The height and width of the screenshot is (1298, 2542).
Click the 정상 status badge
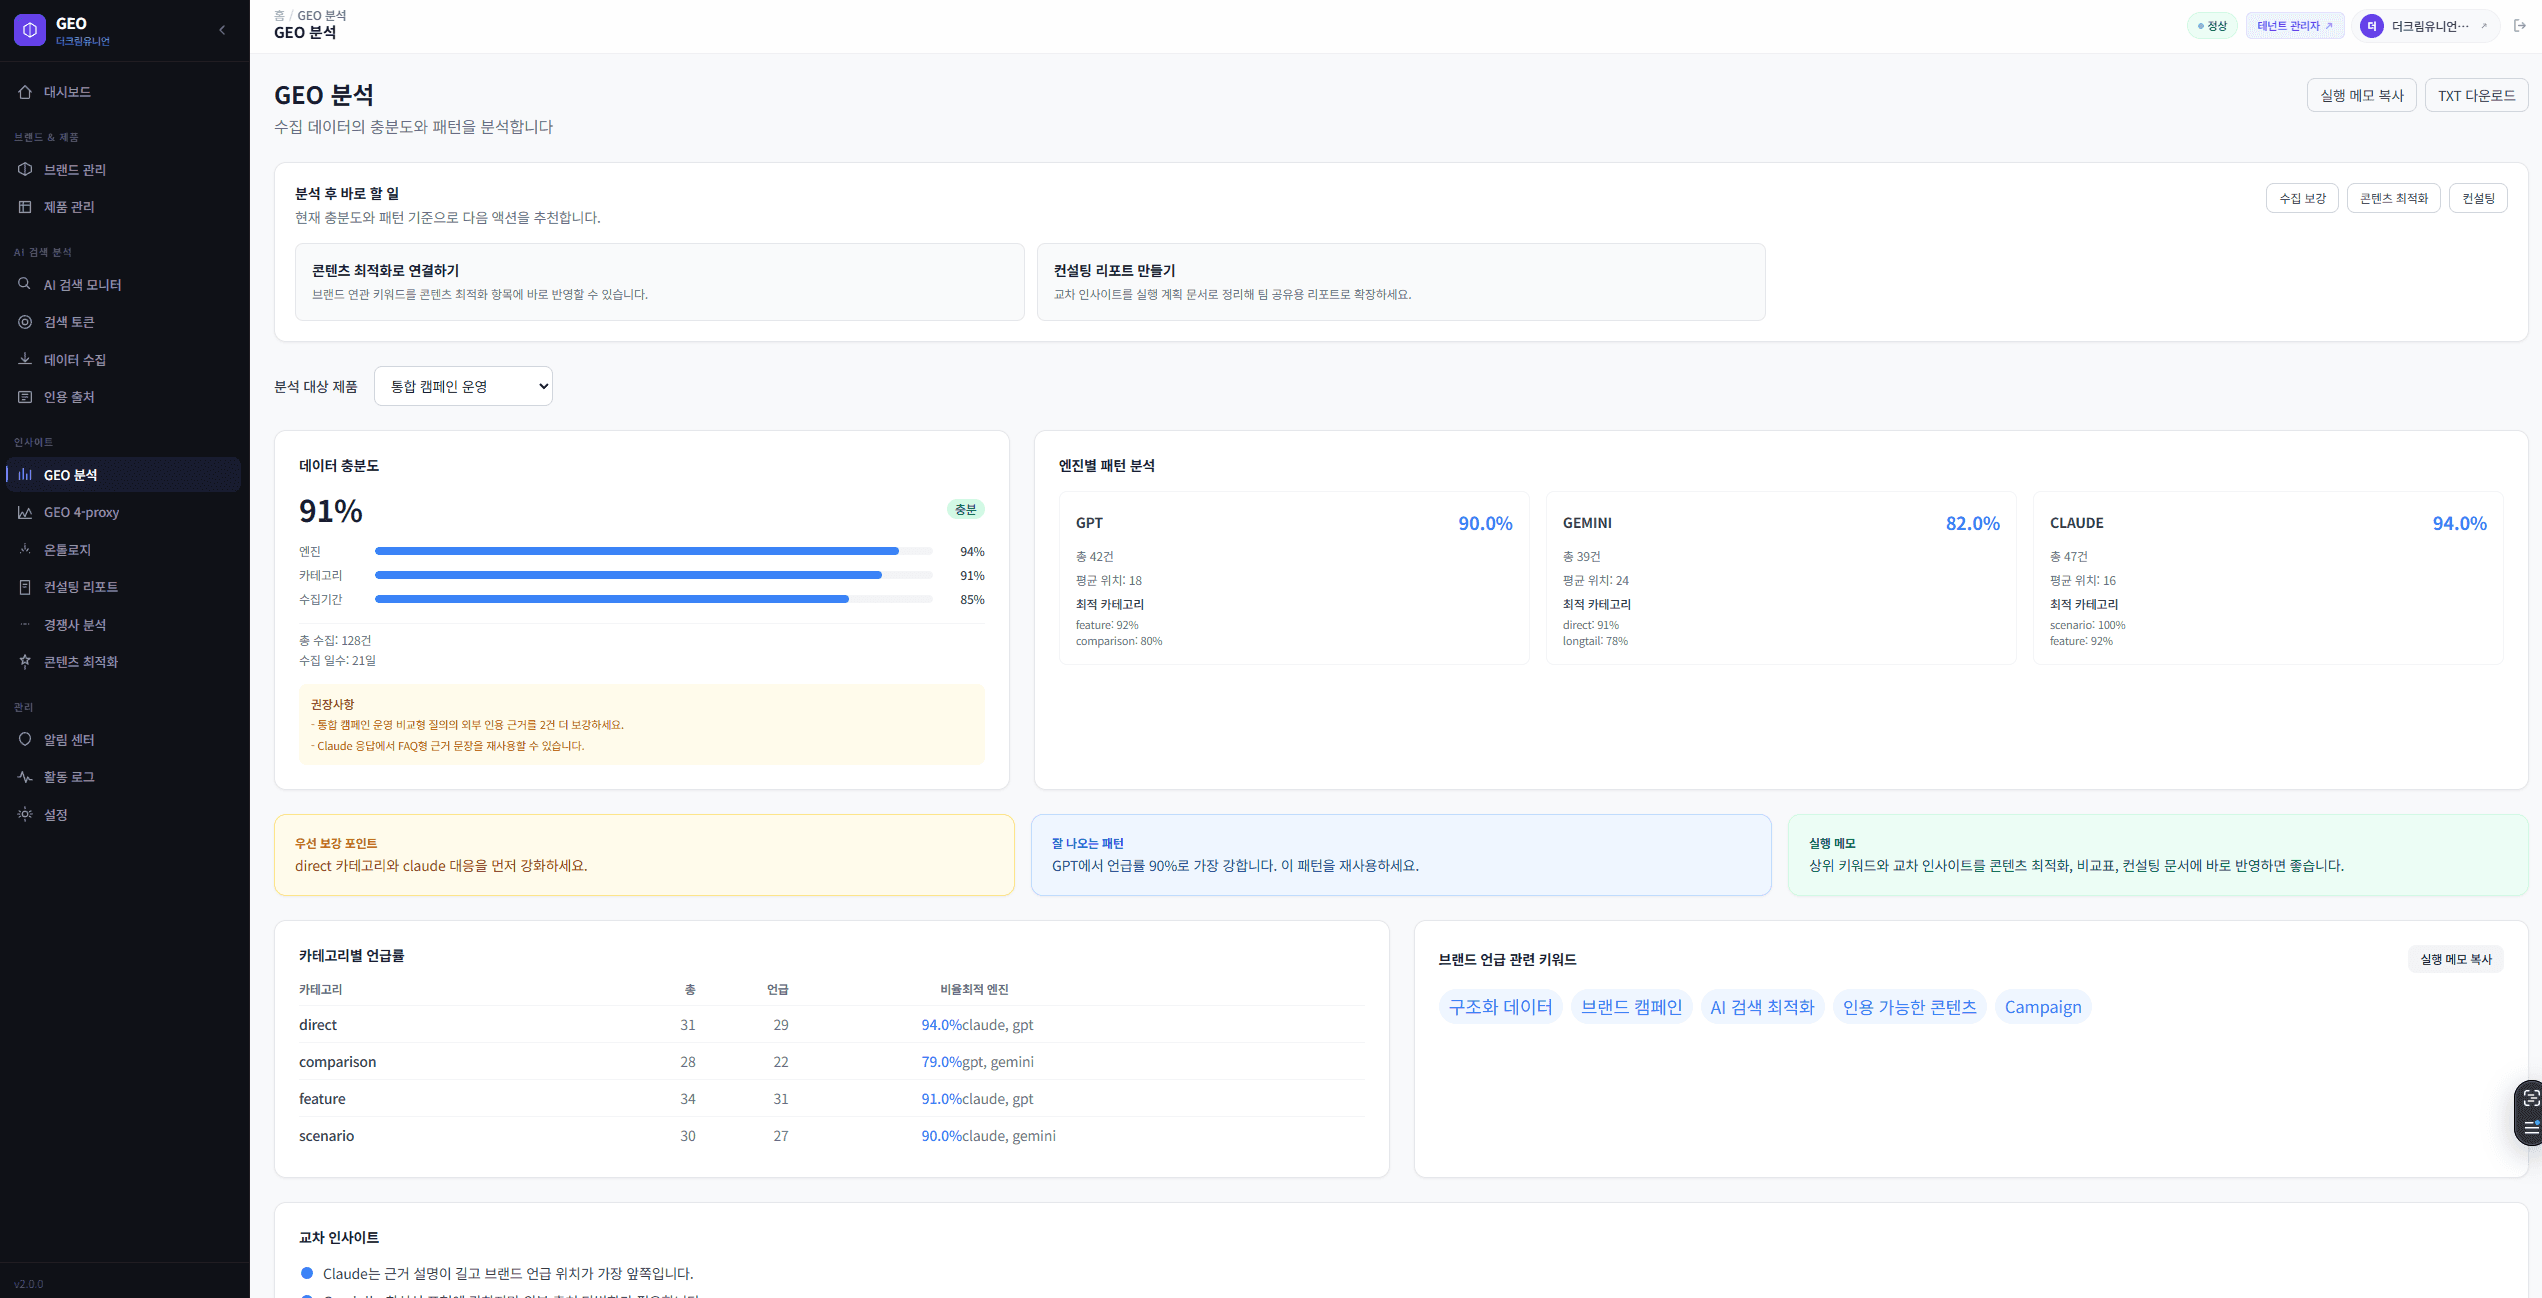[x=2212, y=26]
